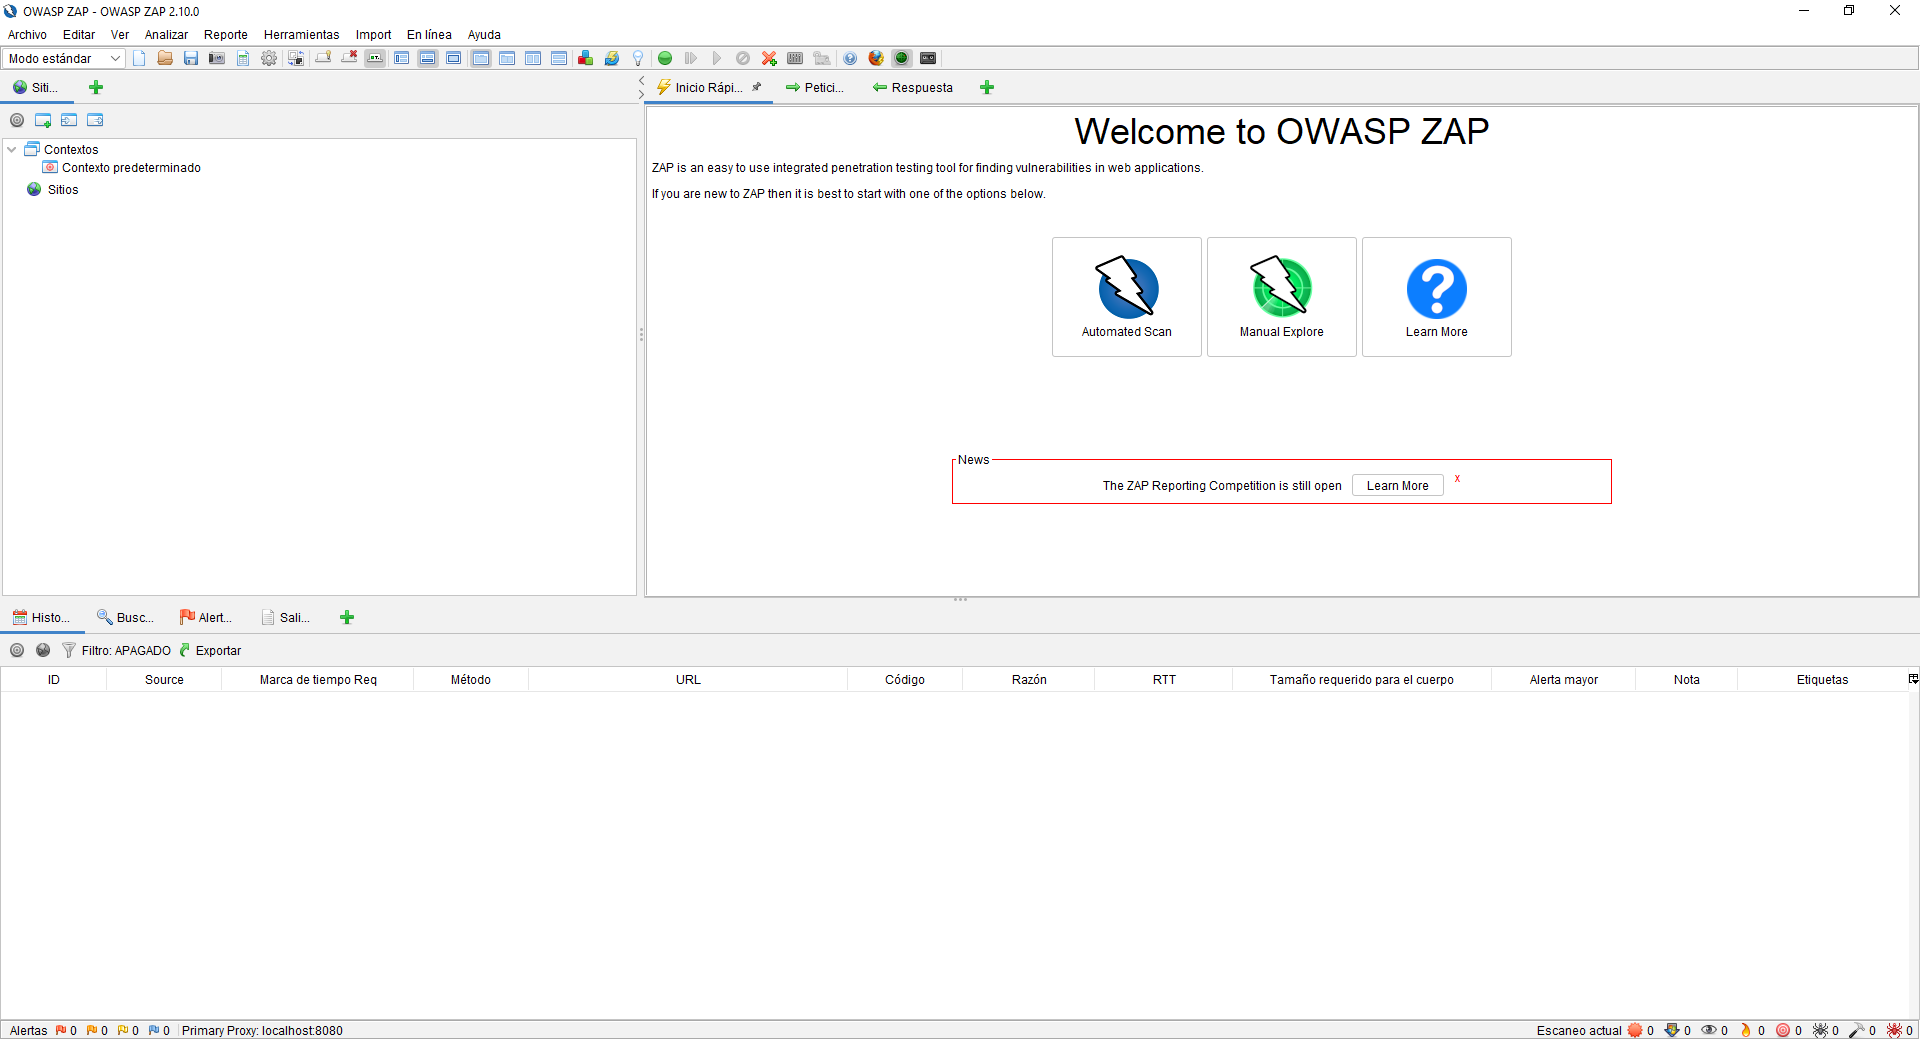Screen dimensions: 1920x1040
Task: Open the Archivo menu
Action: tap(27, 35)
